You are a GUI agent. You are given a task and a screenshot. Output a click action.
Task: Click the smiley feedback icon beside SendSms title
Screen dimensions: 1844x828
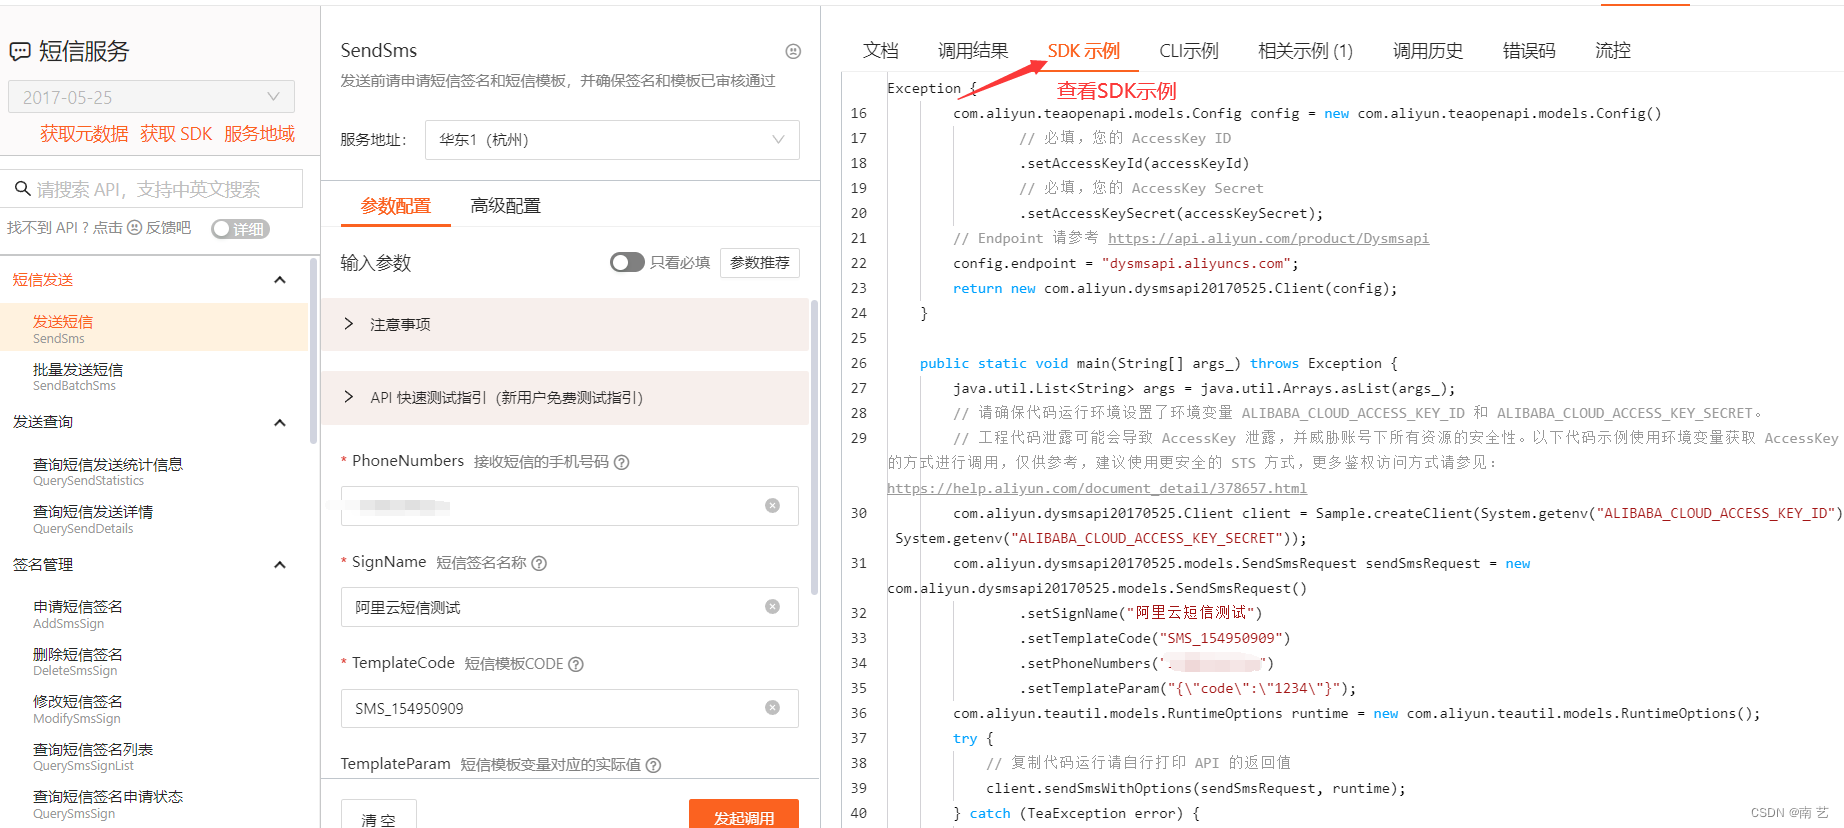(x=793, y=51)
